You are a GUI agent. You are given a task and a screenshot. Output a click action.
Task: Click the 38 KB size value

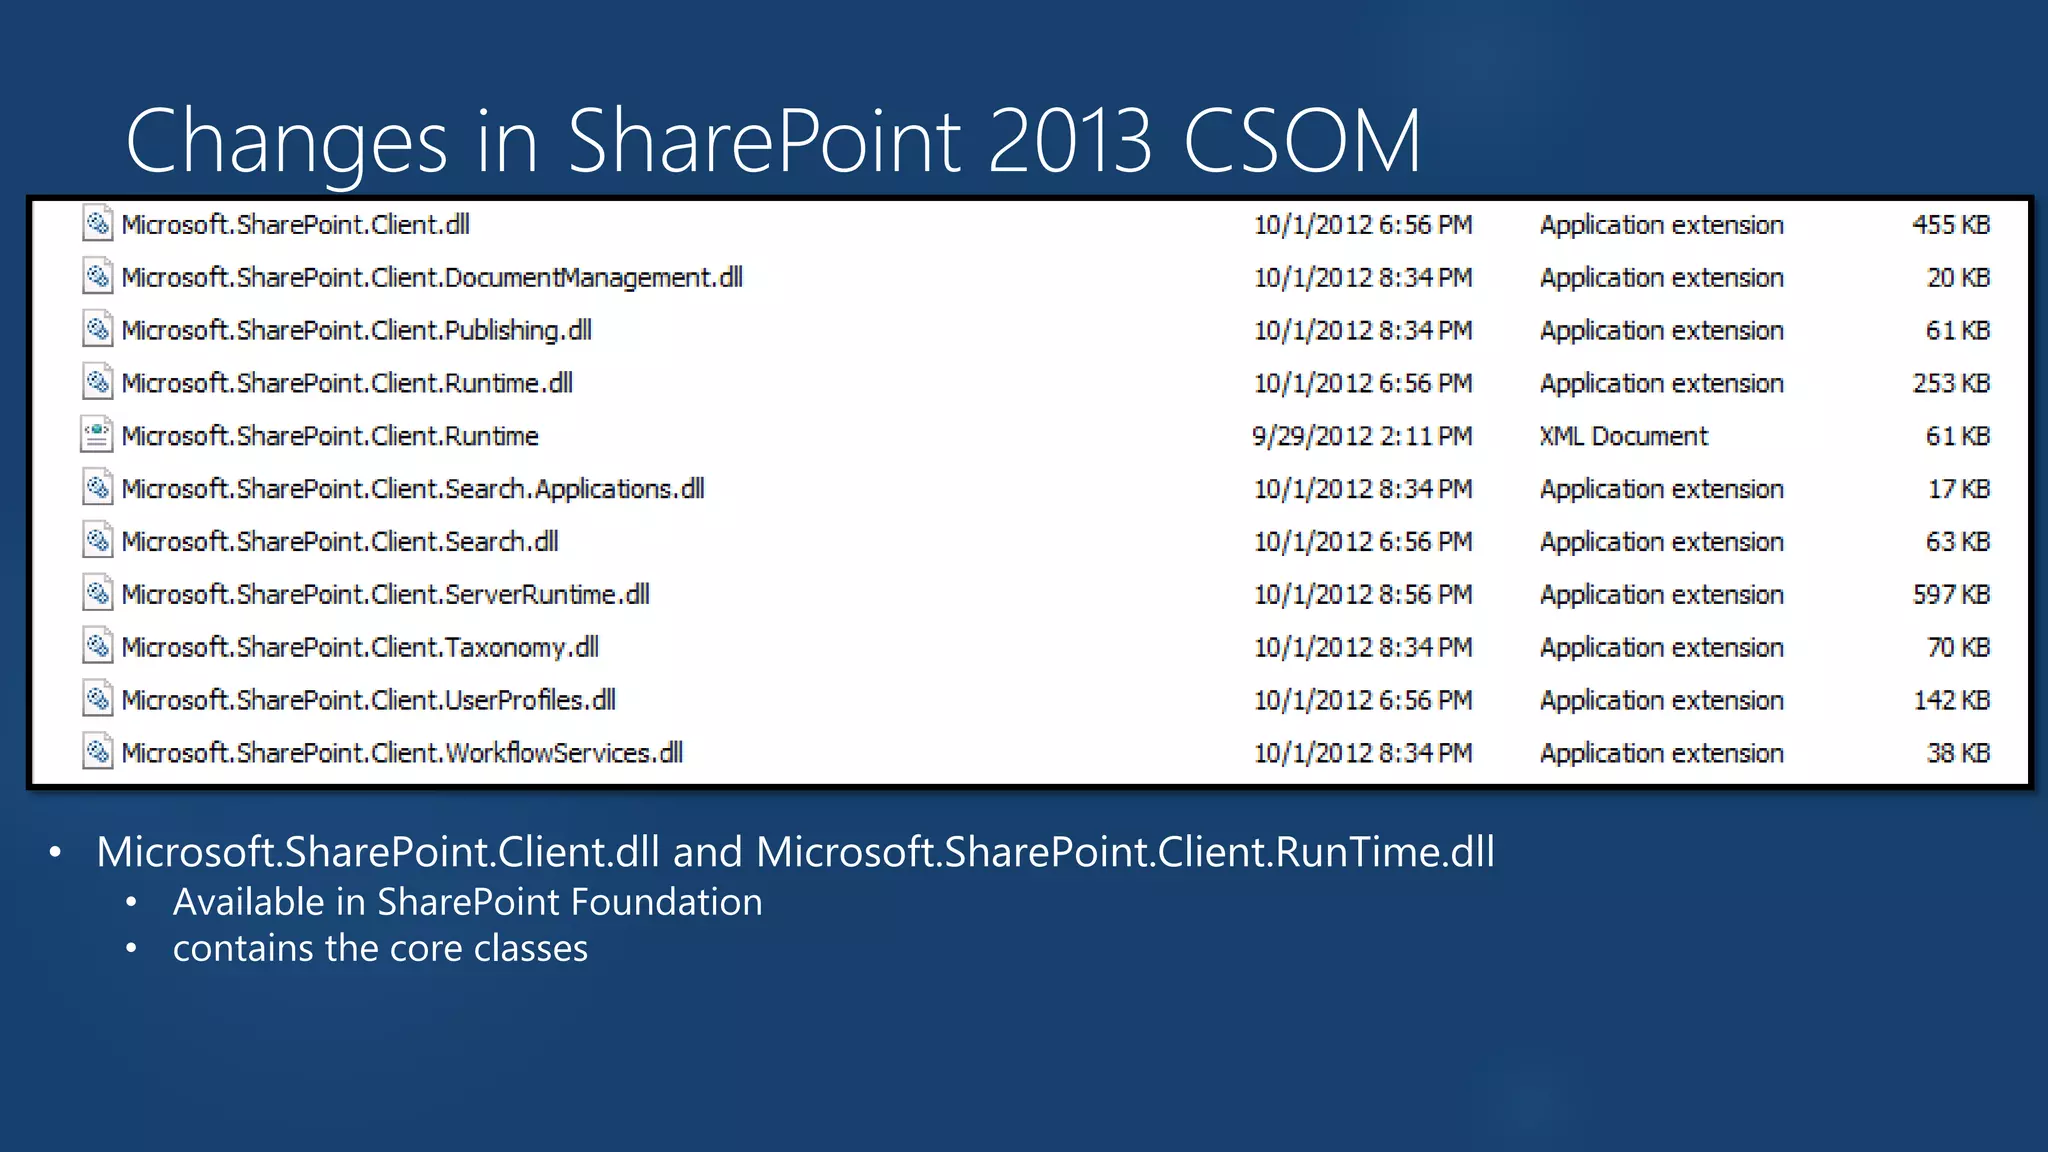[1958, 753]
